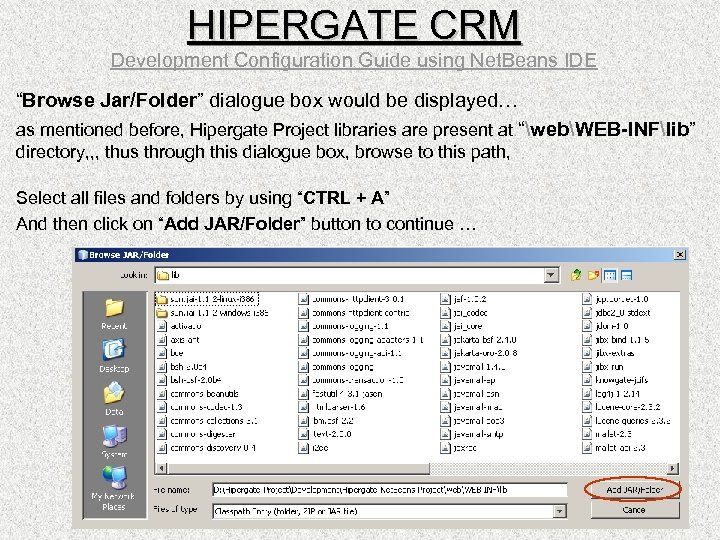Viewport: 720px width, 540px height.
Task: Select the commons-digester jar file icon
Action: pos(162,434)
